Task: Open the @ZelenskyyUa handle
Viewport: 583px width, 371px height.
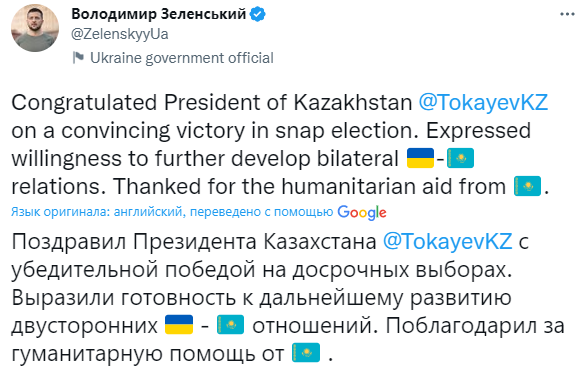Action: tap(120, 34)
